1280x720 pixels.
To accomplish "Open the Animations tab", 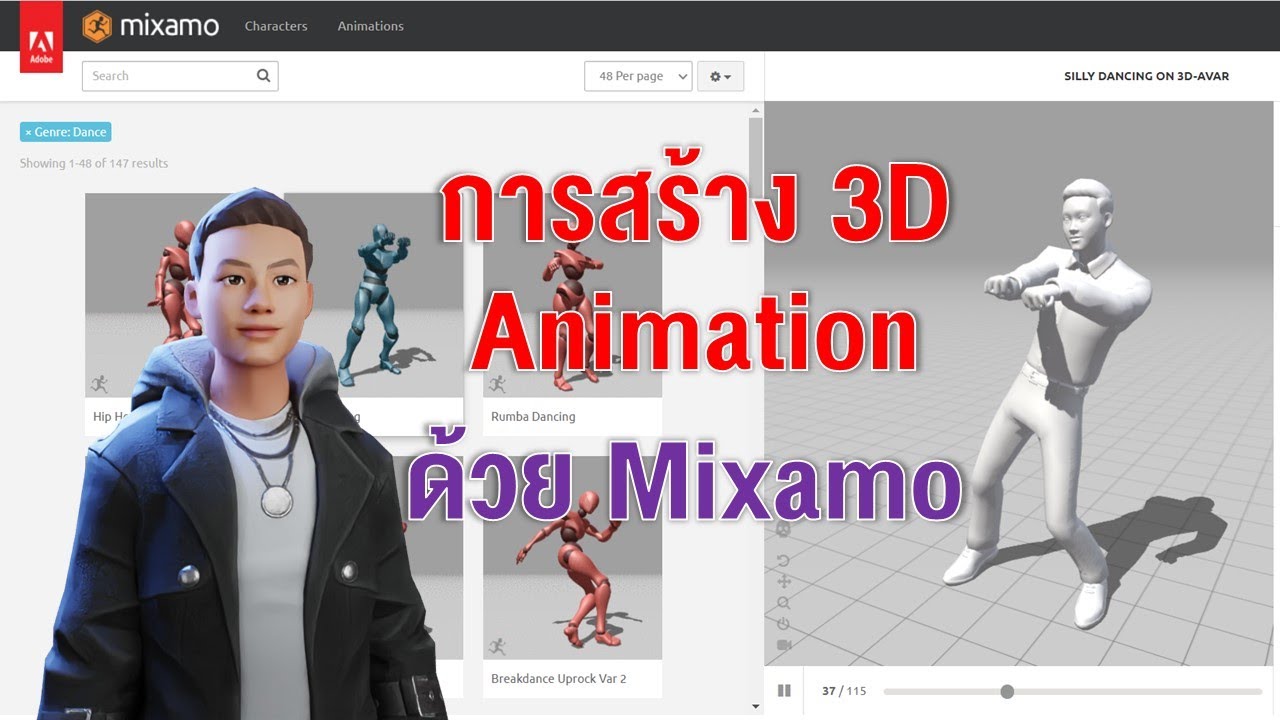I will pyautogui.click(x=370, y=26).
